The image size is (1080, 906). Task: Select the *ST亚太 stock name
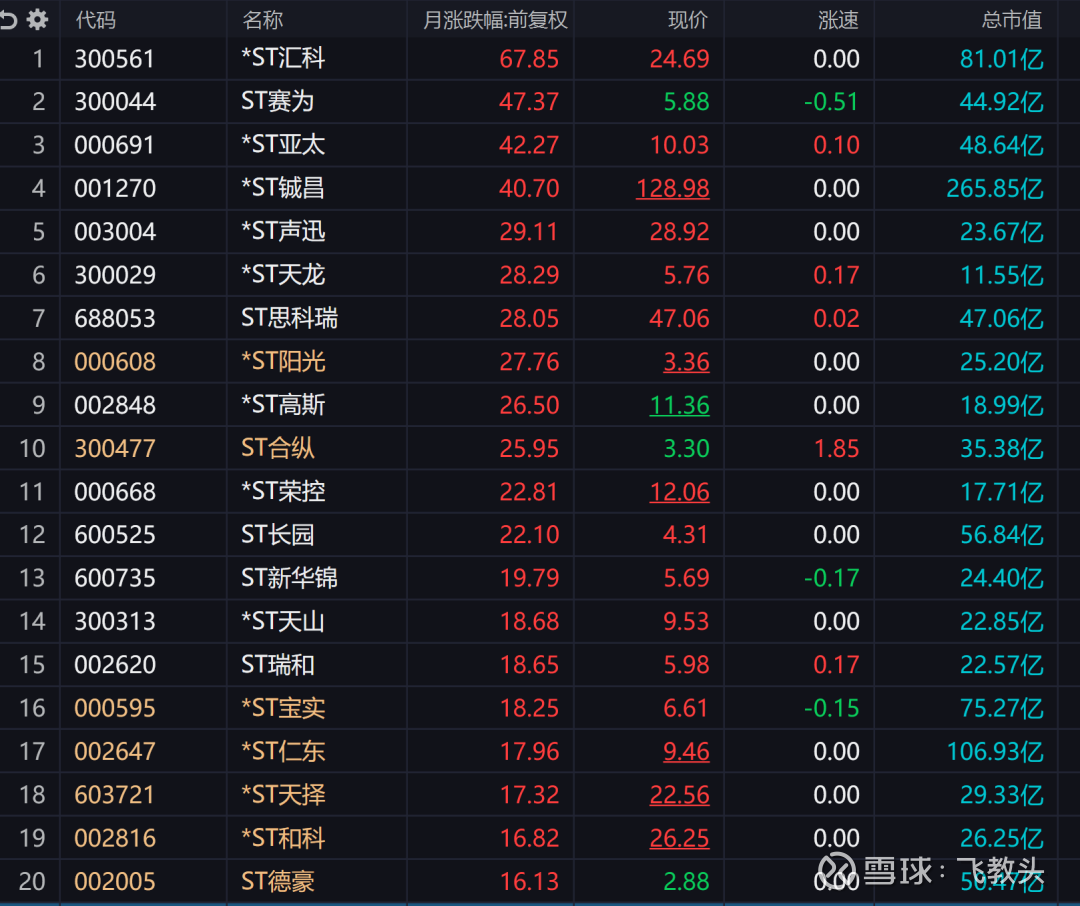tap(283, 145)
